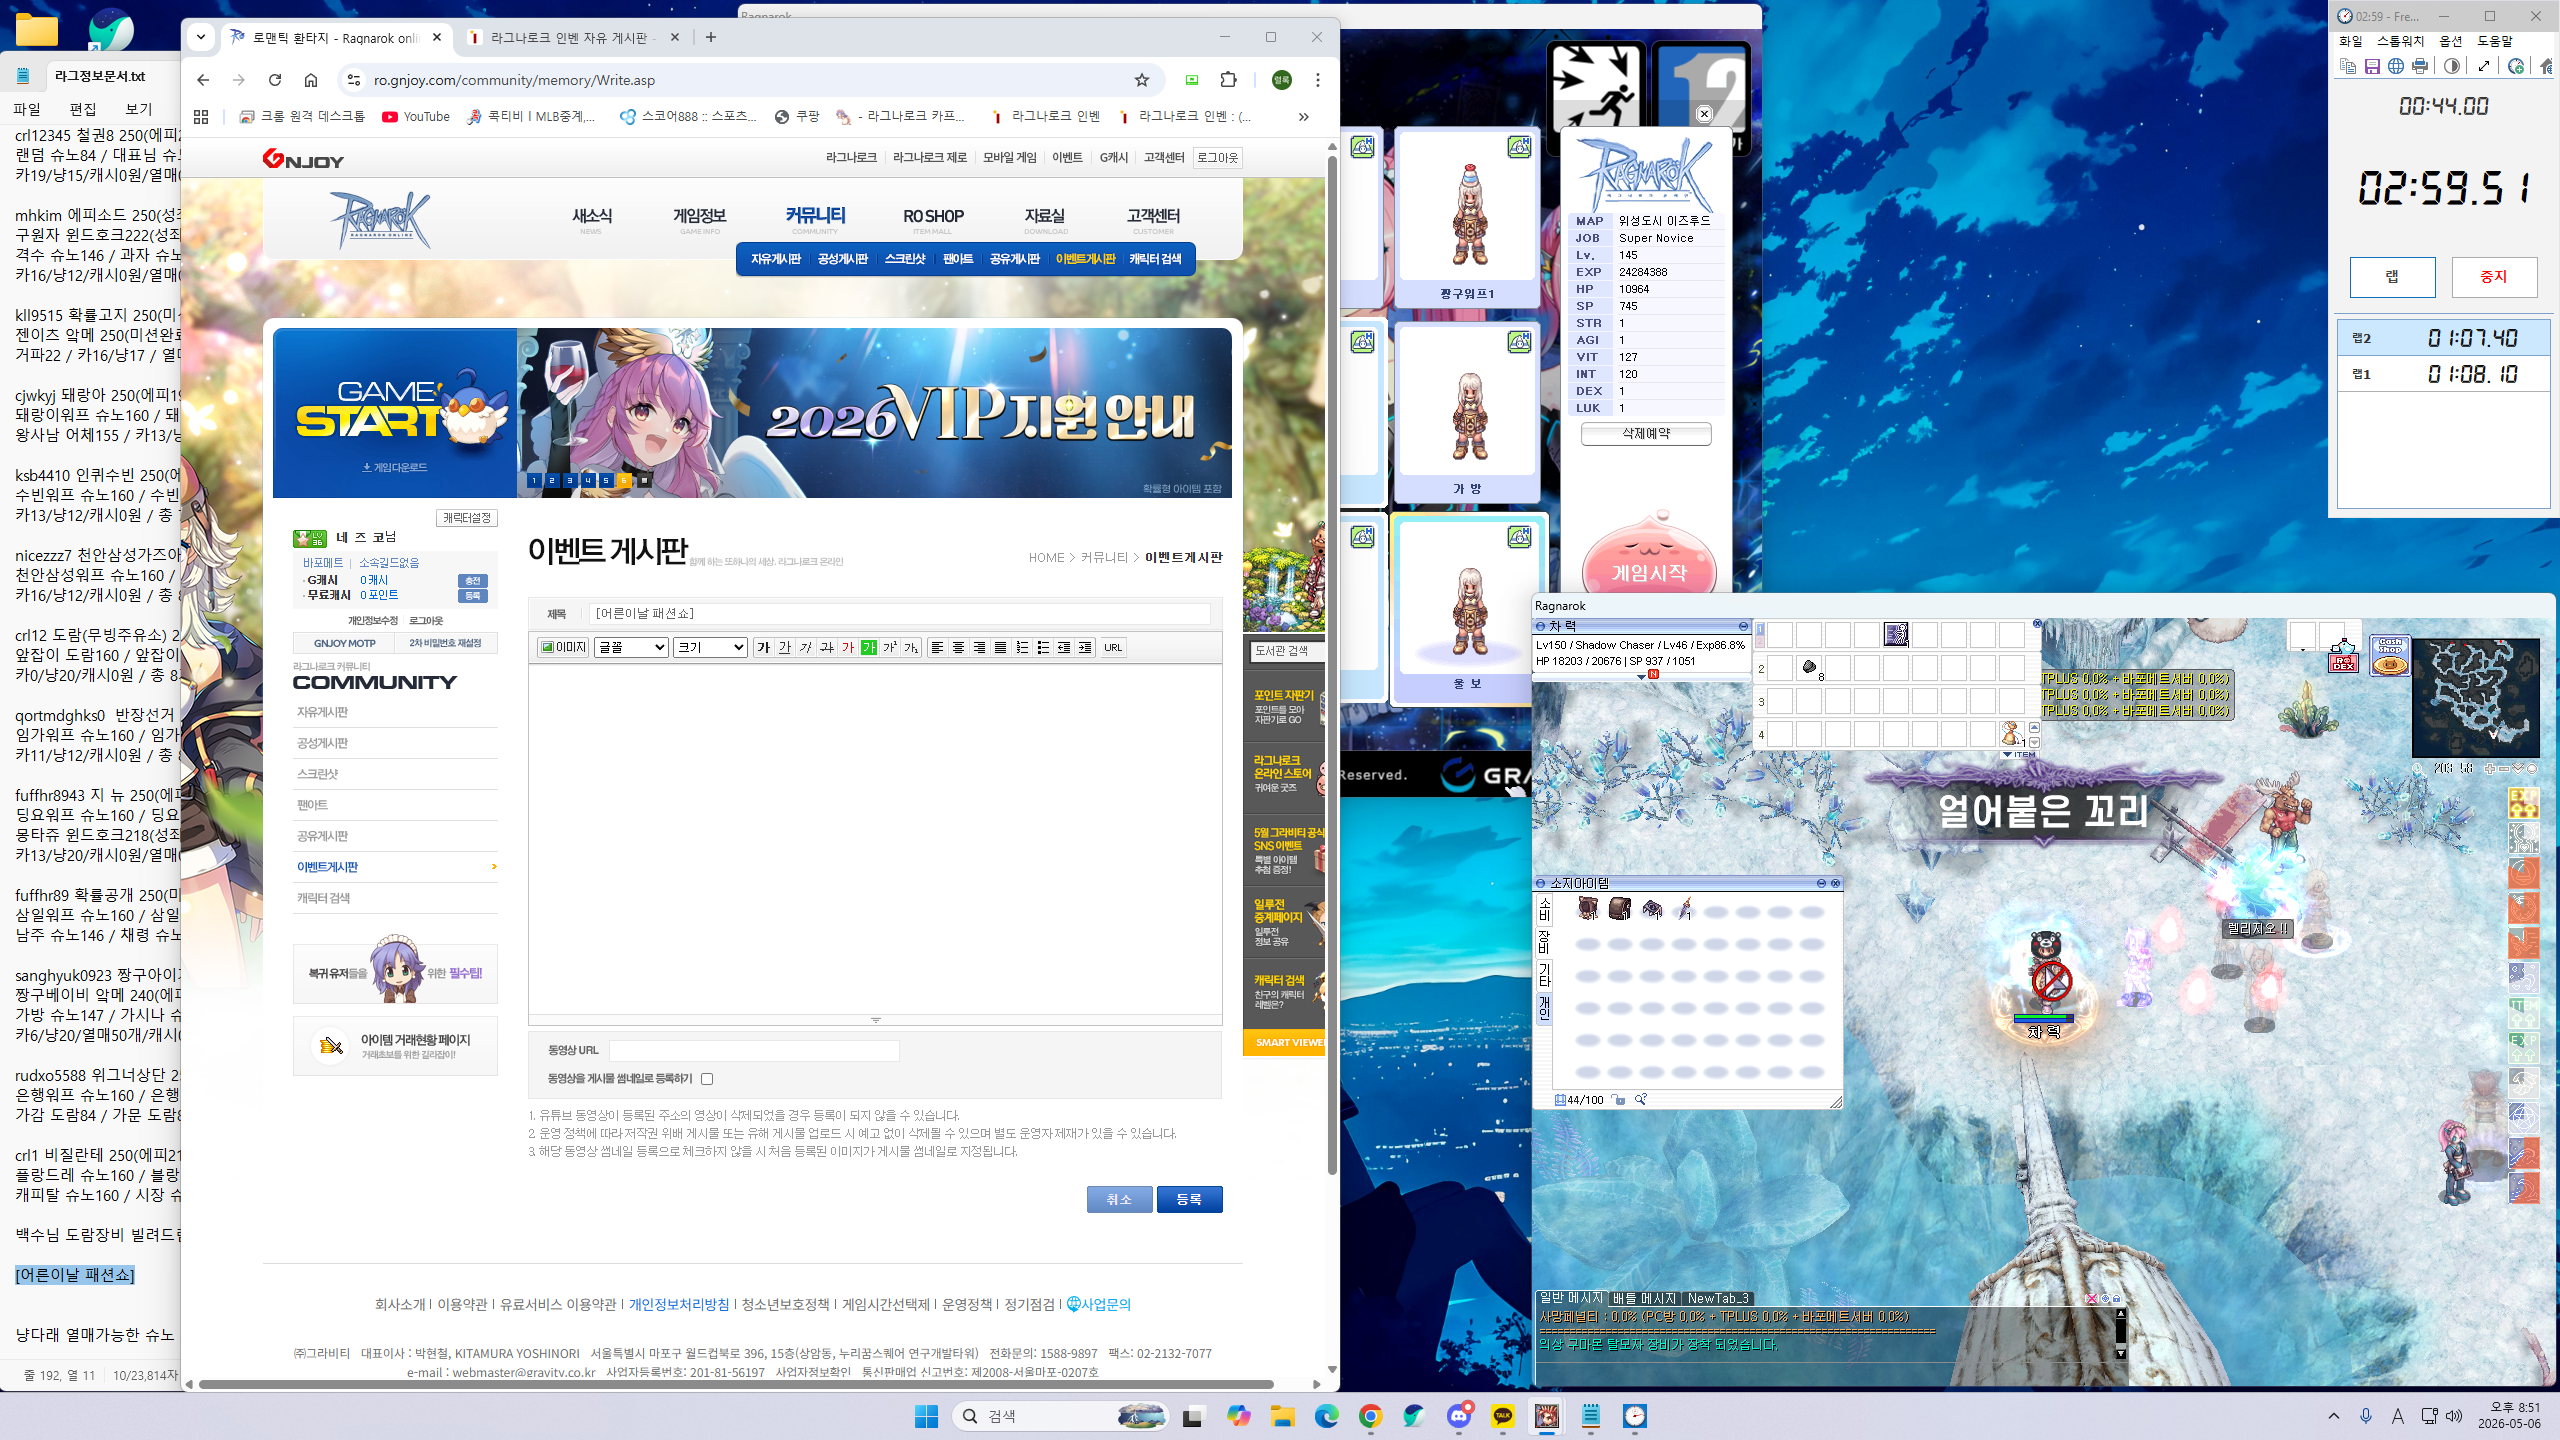2560x1440 pixels.
Task: Click the 동영상 URL input field
Action: (x=754, y=1050)
